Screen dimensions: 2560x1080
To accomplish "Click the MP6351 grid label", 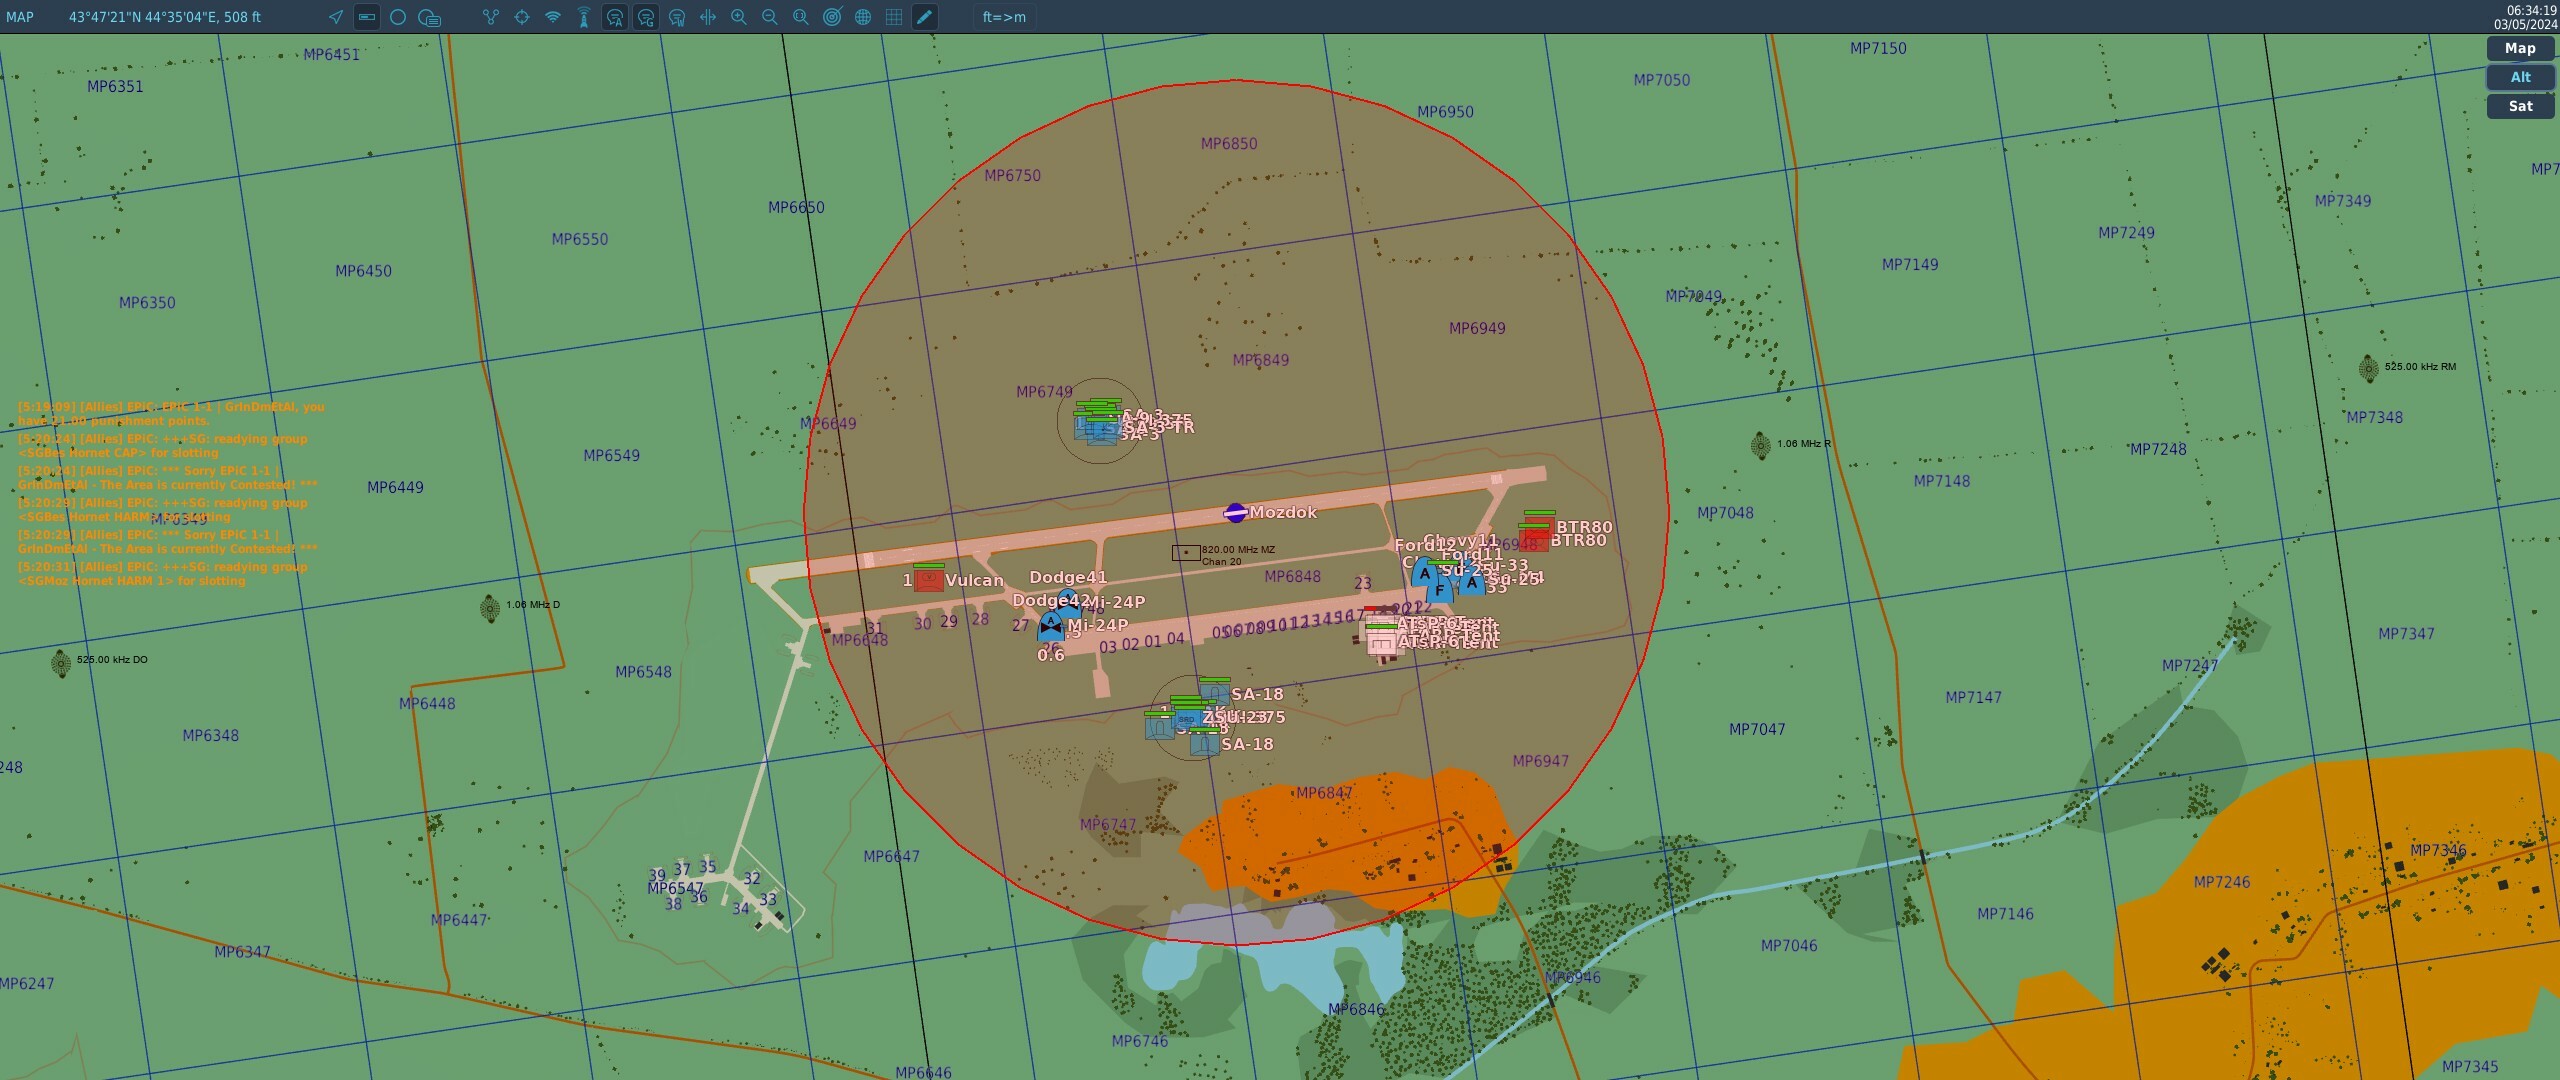I will pyautogui.click(x=115, y=87).
